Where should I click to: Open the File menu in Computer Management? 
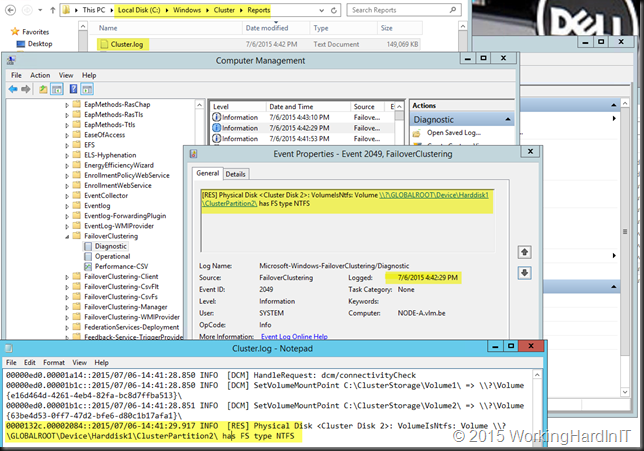(x=16, y=75)
